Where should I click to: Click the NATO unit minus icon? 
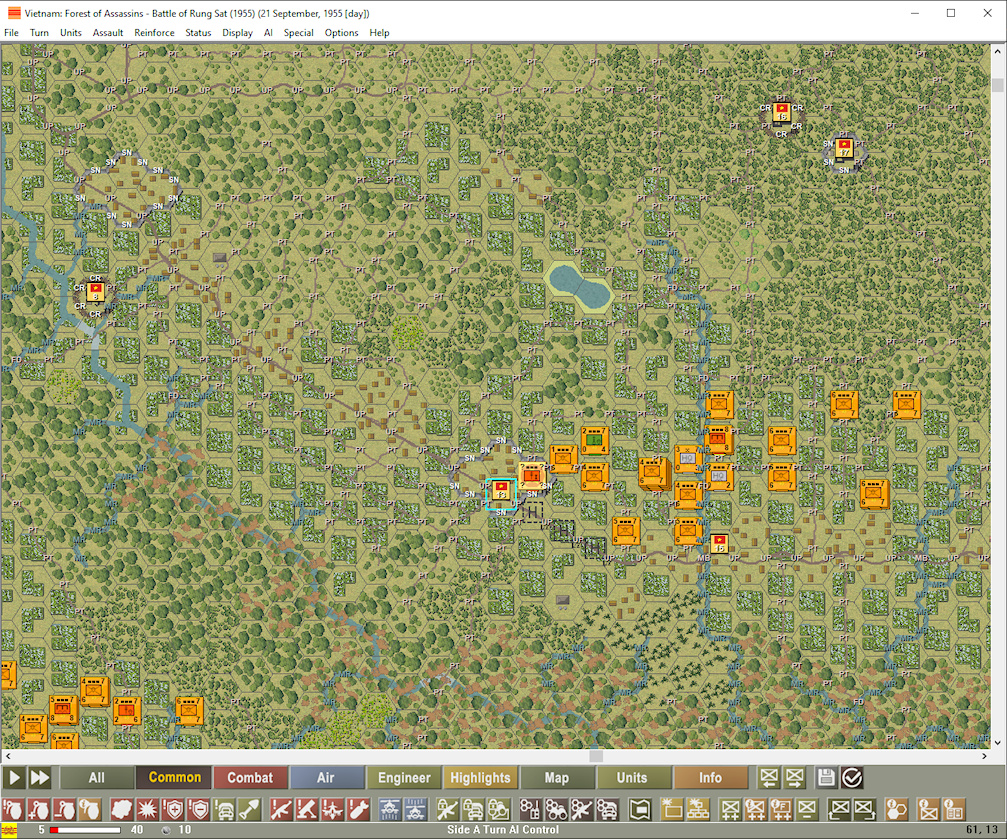[807, 809]
